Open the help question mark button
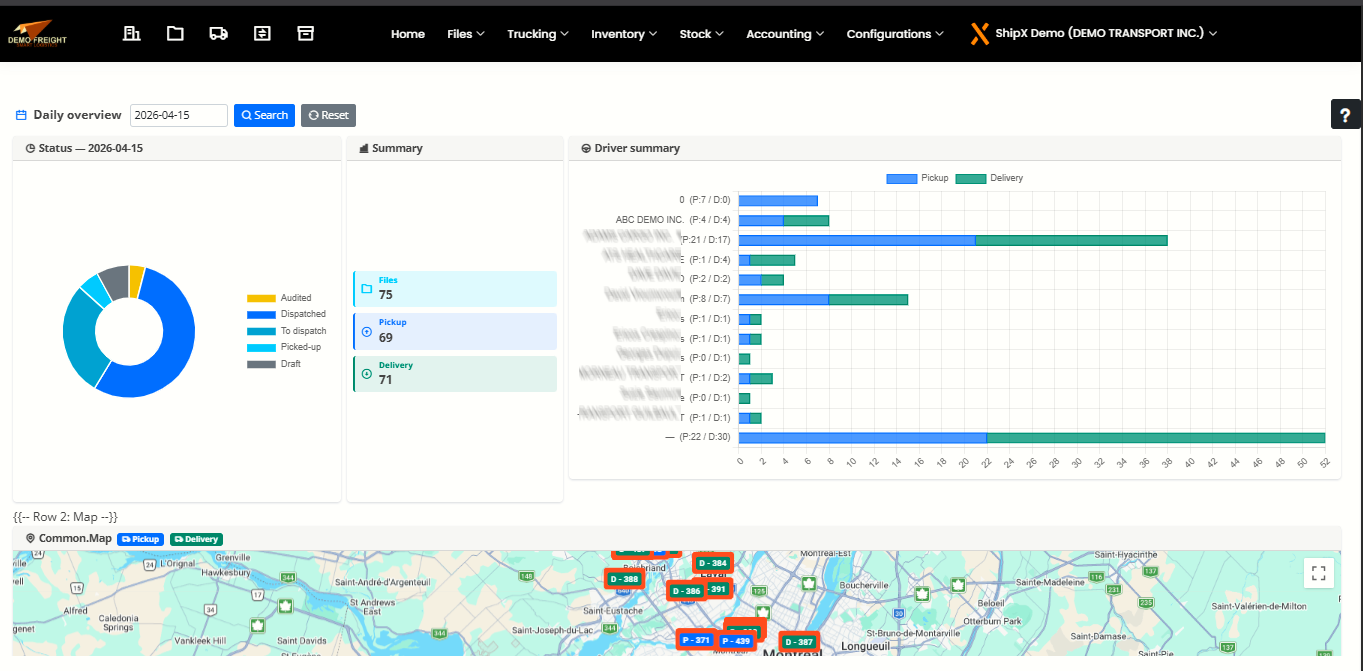Viewport: 1363px width, 671px height. (1346, 115)
